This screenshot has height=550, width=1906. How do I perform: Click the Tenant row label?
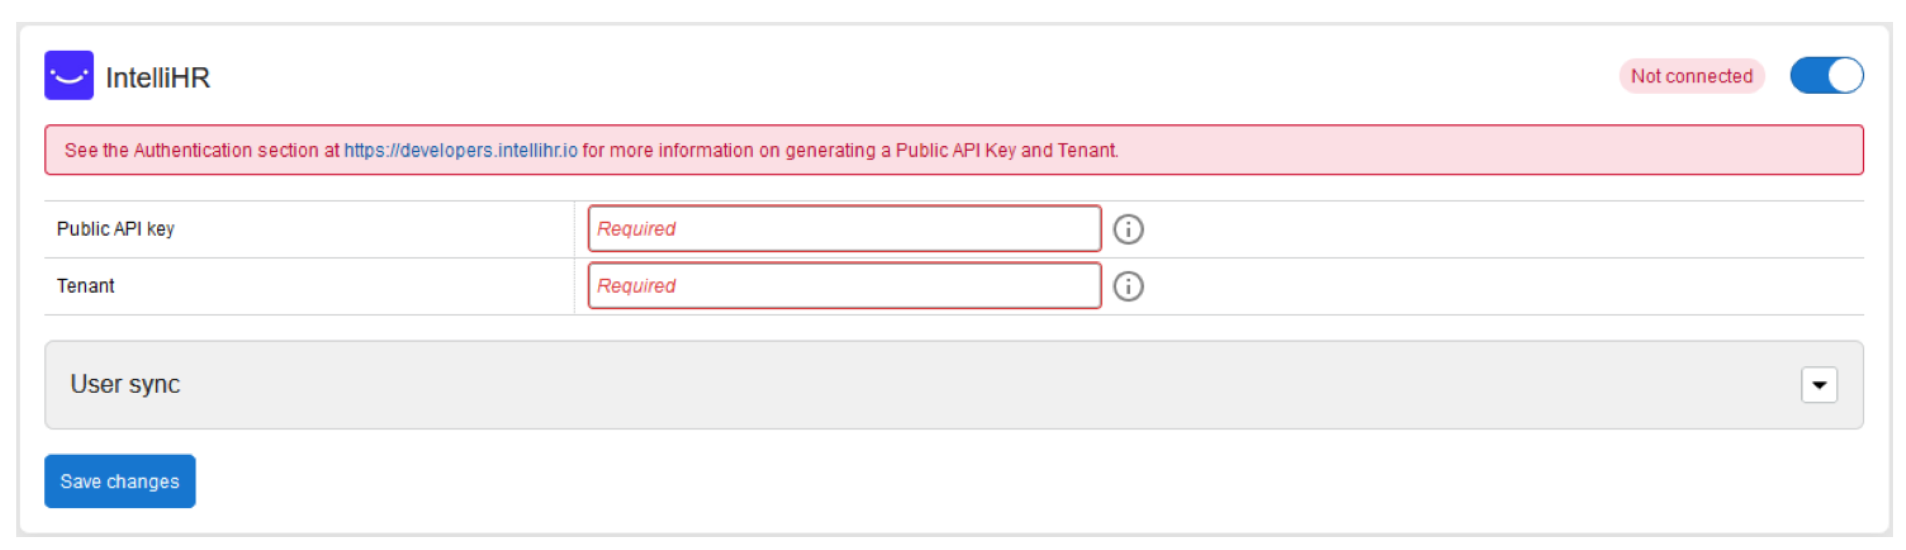(x=86, y=286)
